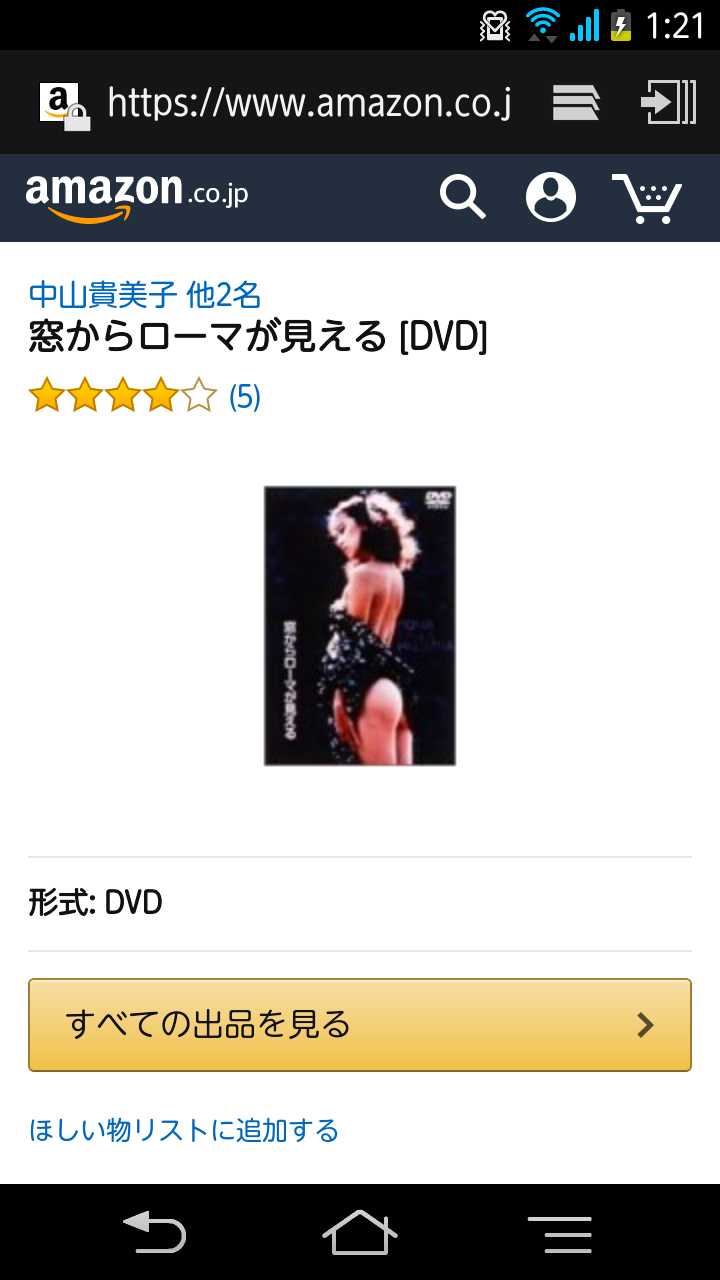The width and height of the screenshot is (720, 1280).
Task: Open the shopping cart icon
Action: [646, 198]
